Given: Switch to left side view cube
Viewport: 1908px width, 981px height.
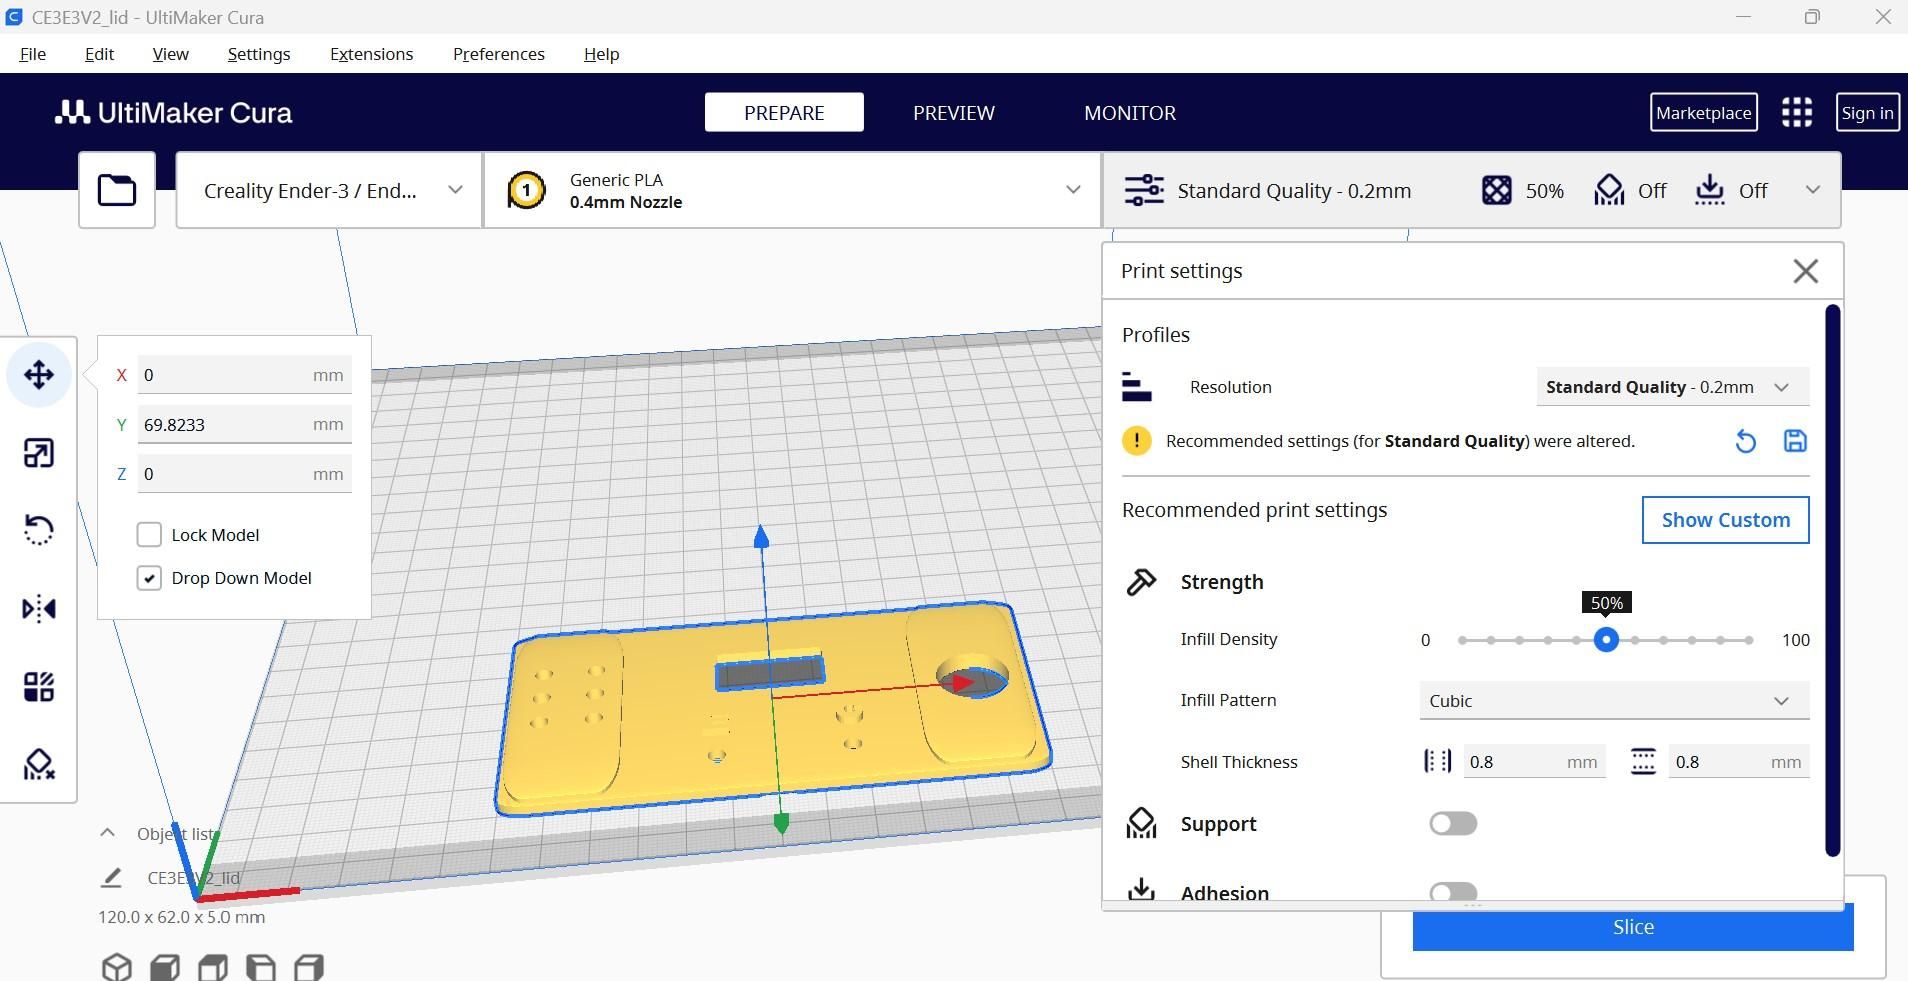Looking at the screenshot, I should coord(261,967).
